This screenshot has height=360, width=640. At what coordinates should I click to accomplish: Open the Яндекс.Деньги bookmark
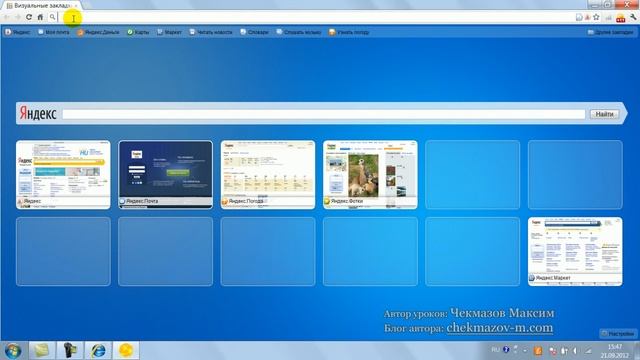coord(98,32)
